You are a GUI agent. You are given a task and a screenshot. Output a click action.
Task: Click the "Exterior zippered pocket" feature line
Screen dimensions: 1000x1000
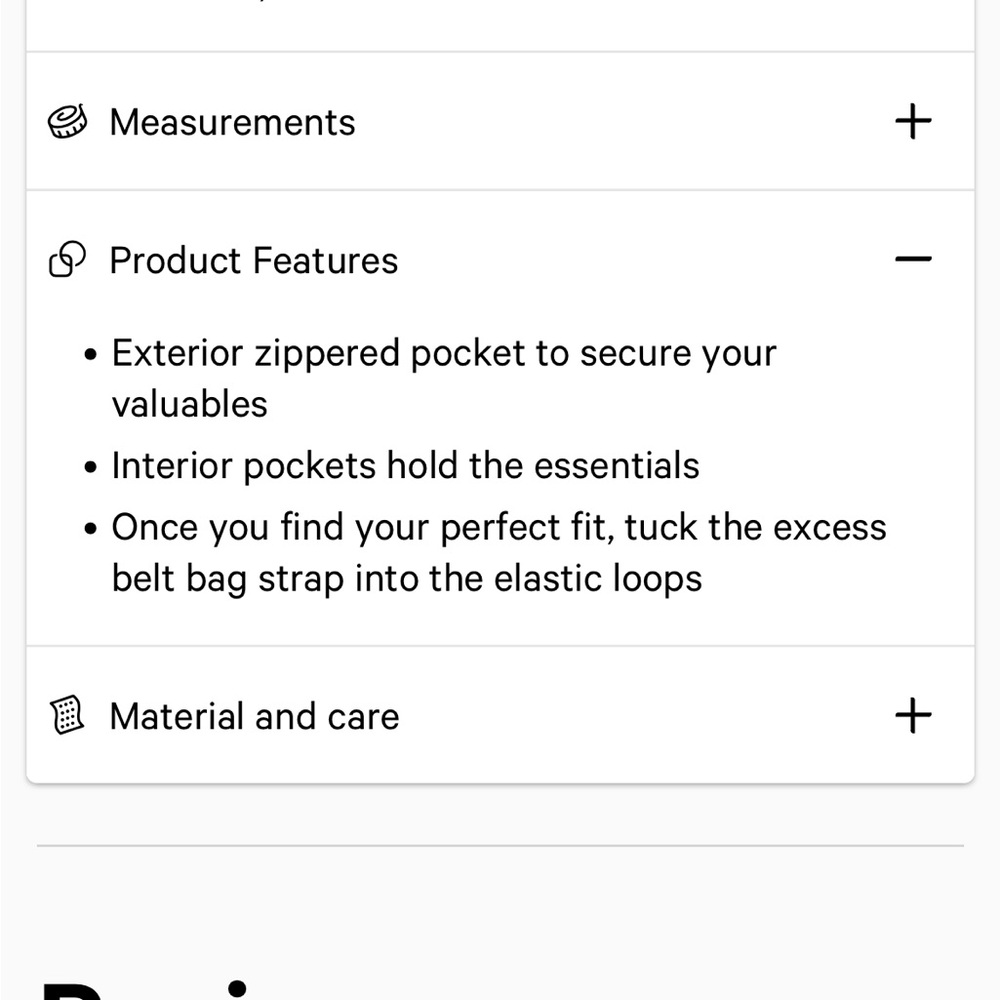[x=443, y=353]
